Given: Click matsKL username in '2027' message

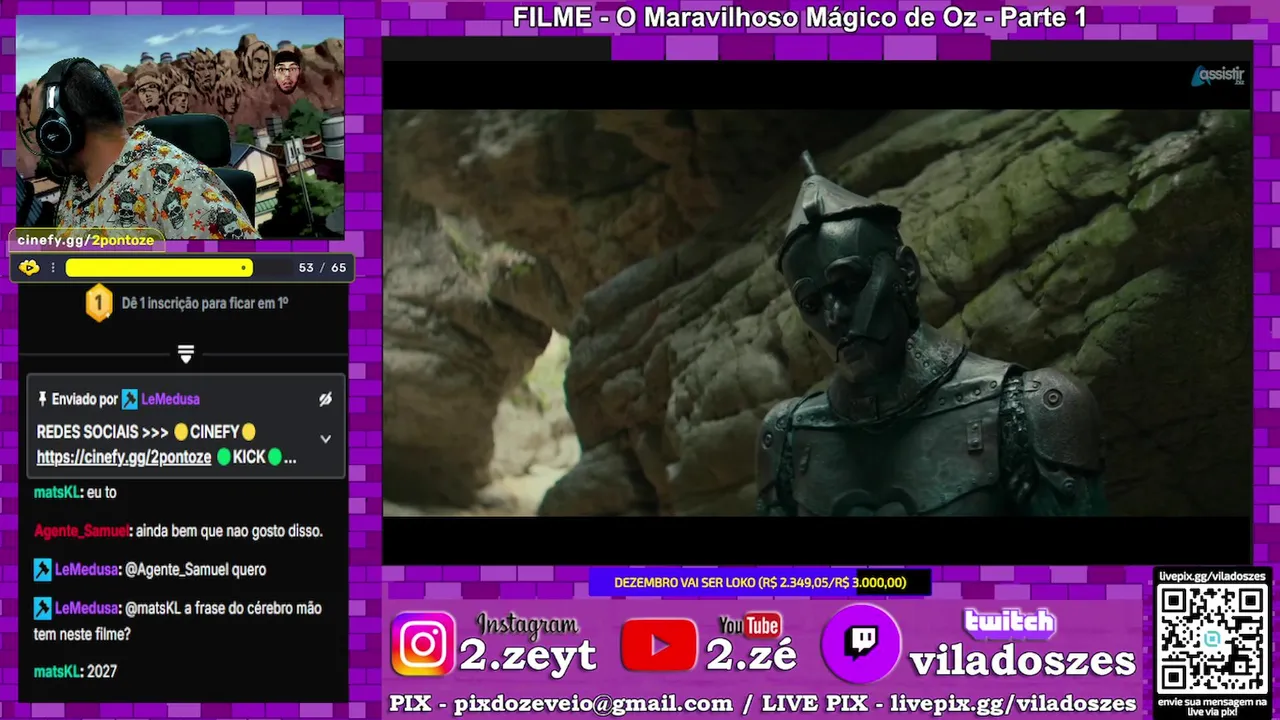Looking at the screenshot, I should tap(57, 672).
